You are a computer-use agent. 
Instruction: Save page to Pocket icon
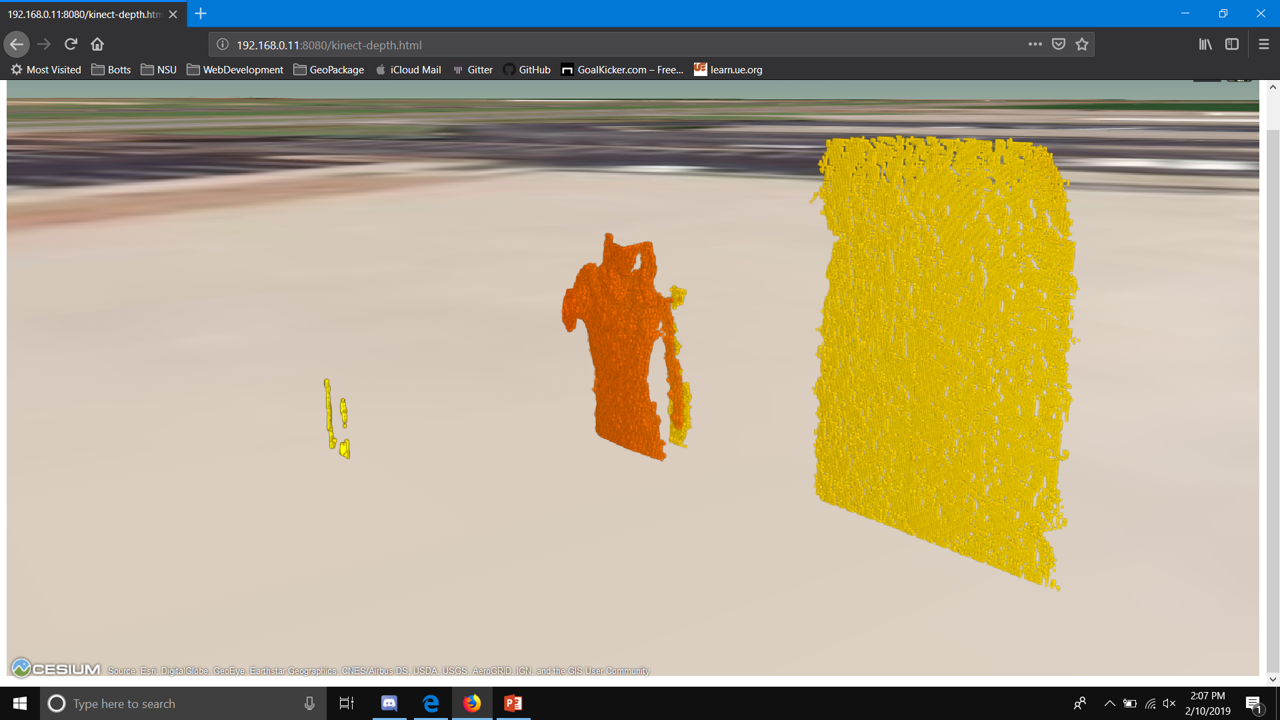click(x=1059, y=44)
